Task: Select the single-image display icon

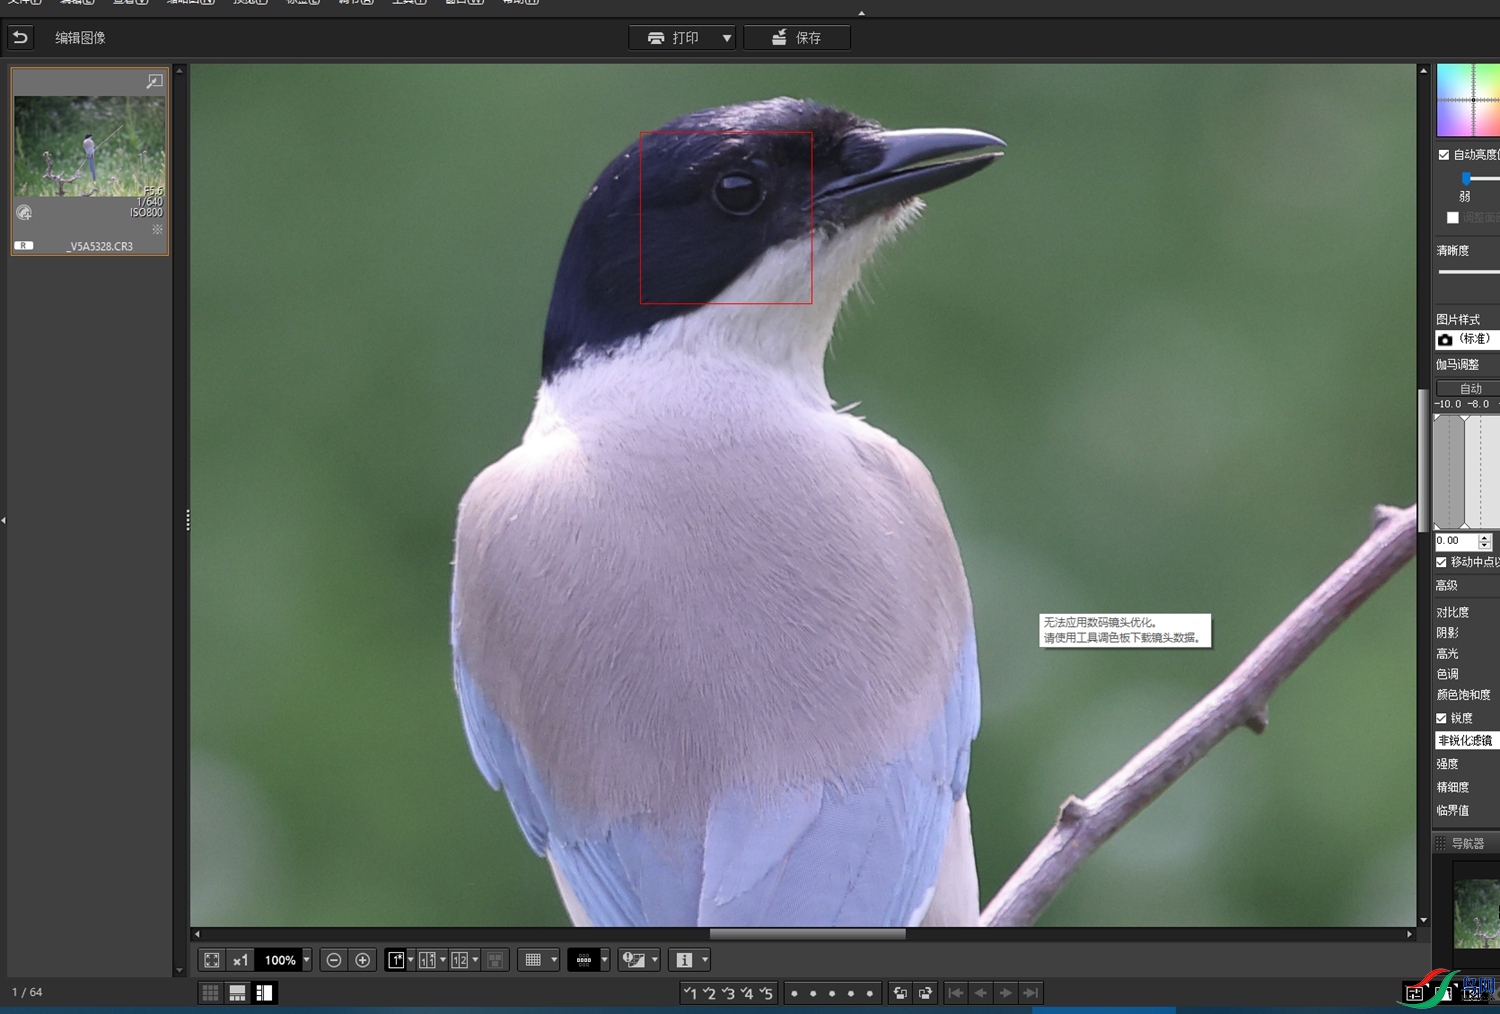Action: [x=396, y=960]
